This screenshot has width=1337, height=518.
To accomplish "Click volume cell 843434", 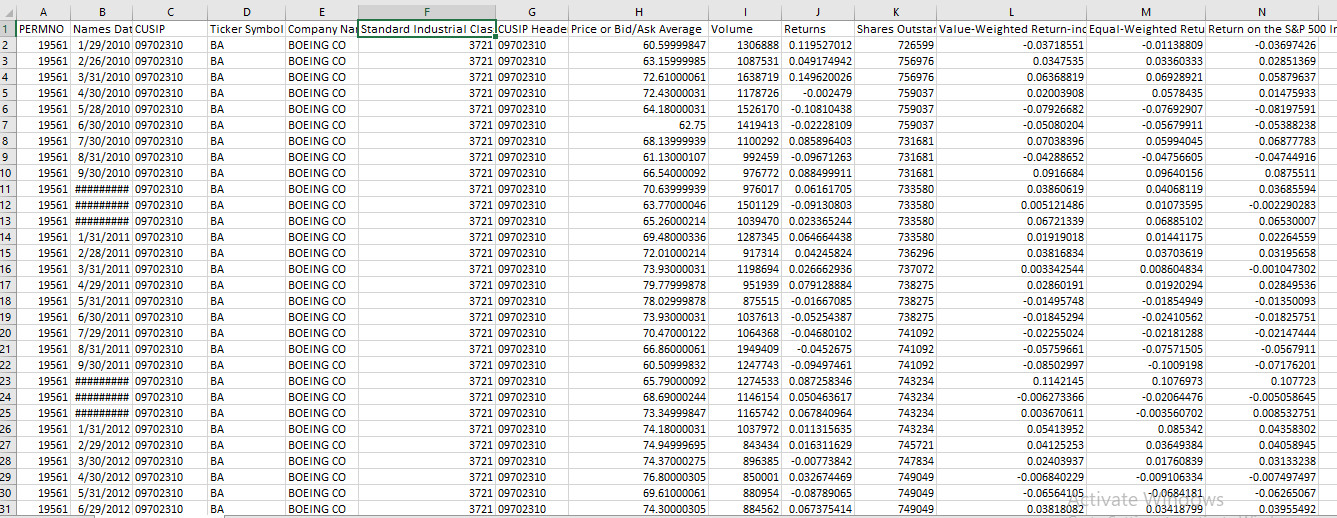I will click(x=745, y=445).
